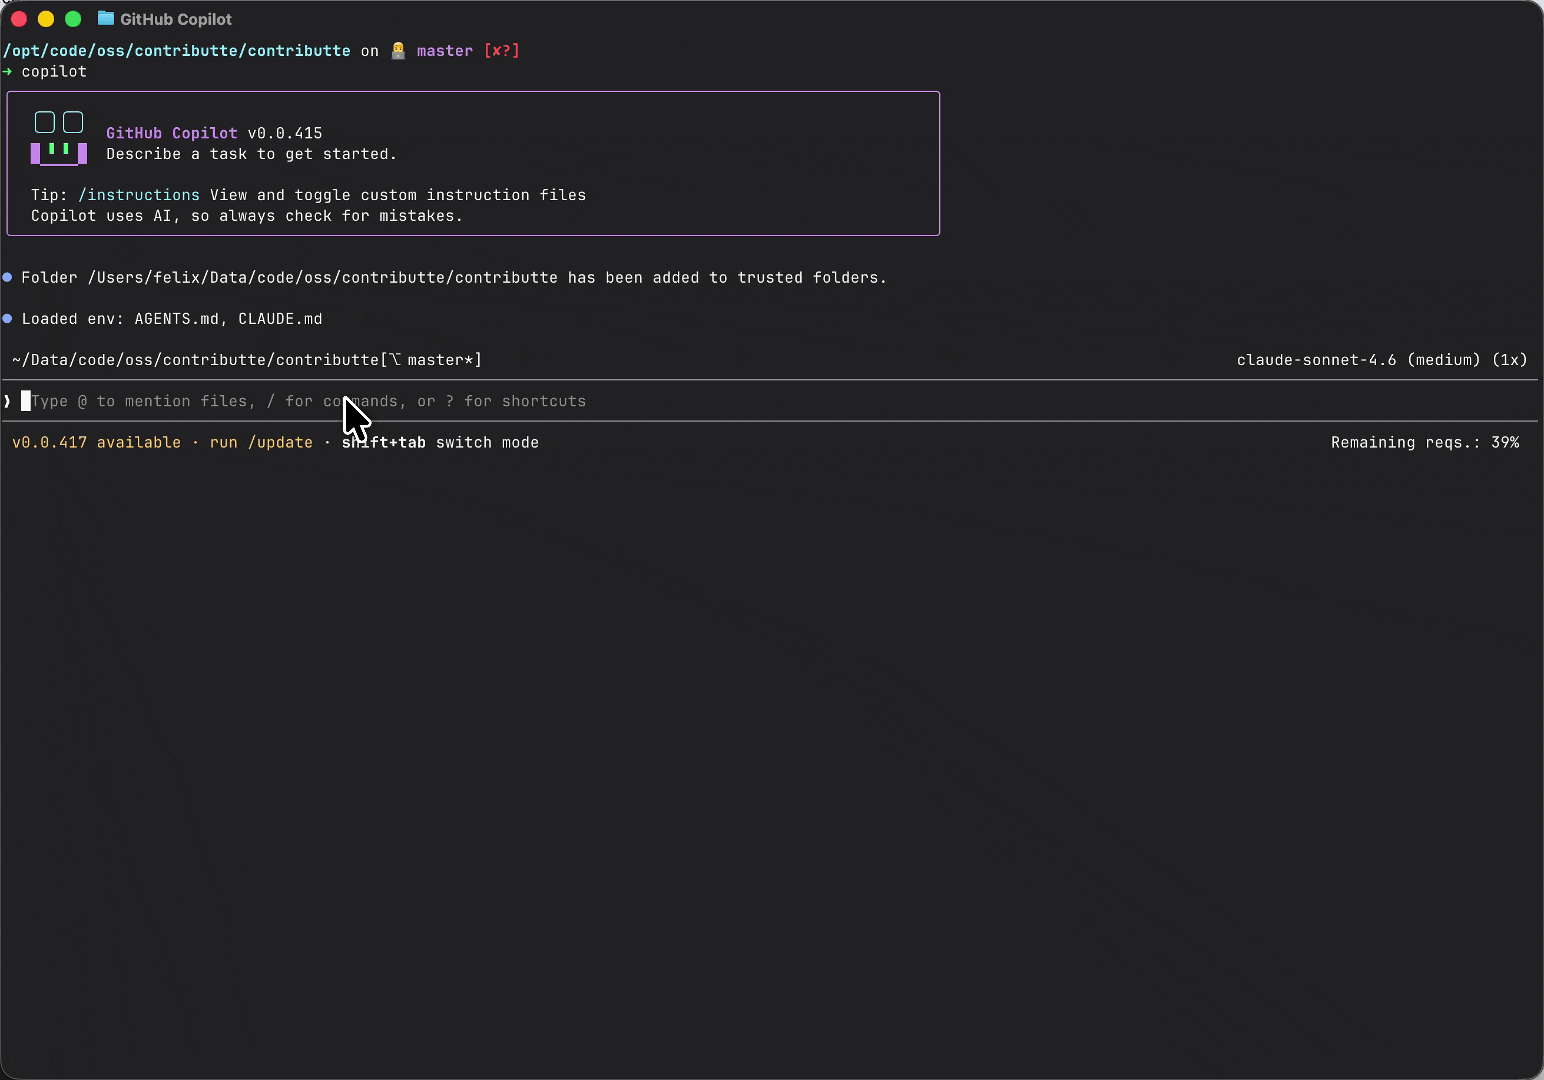Click the git branch symbol before master*

(x=395, y=360)
